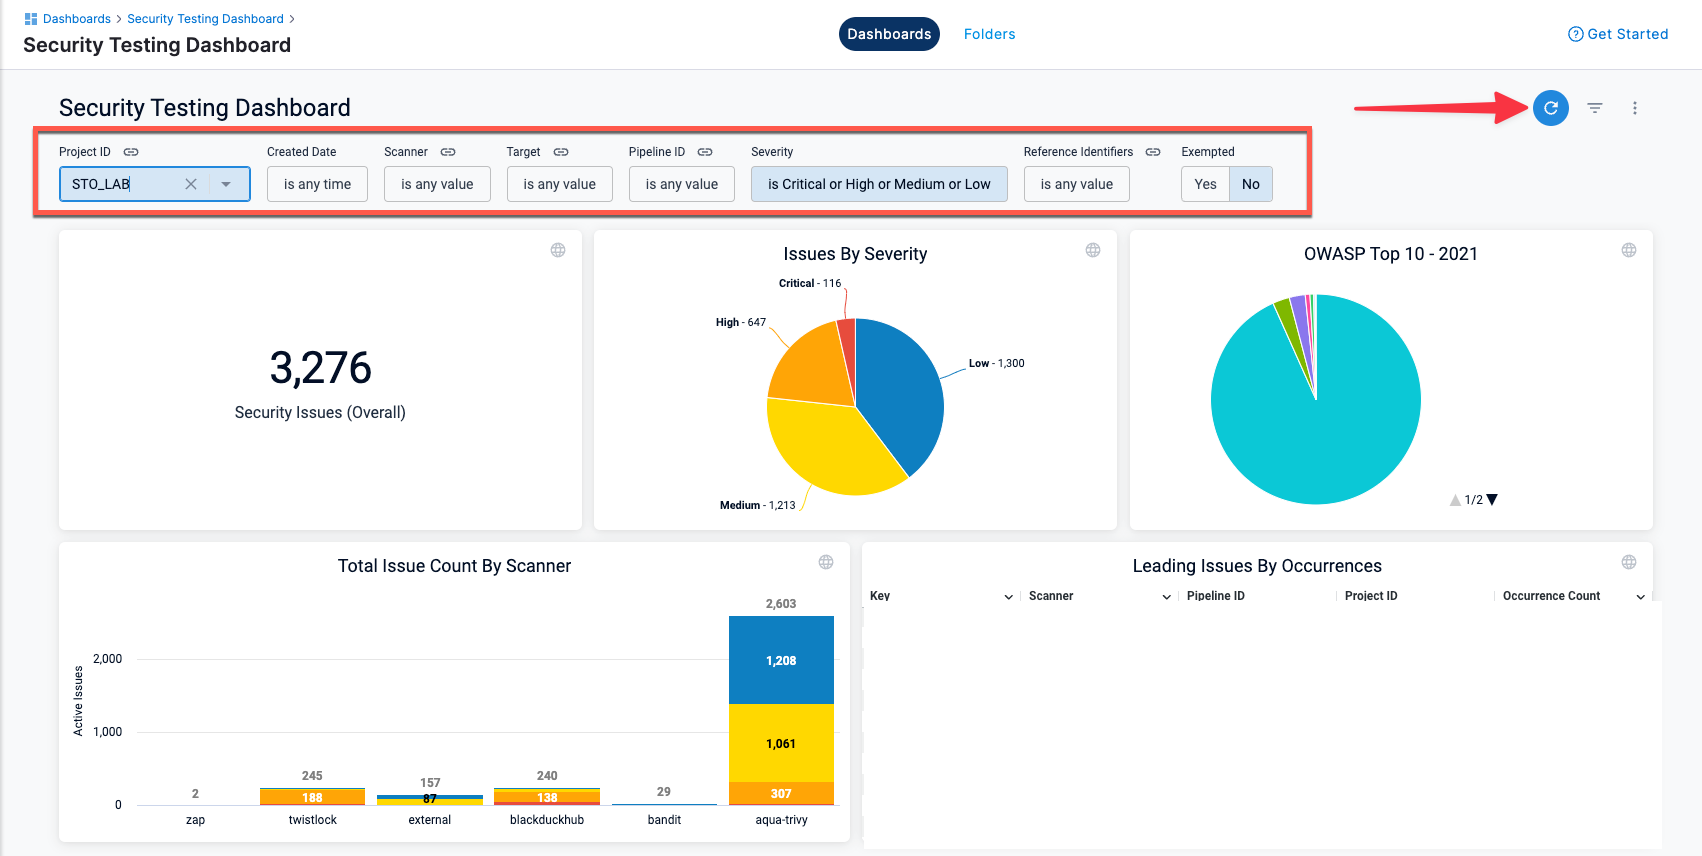The image size is (1702, 856).
Task: Open the dashboard filter icon
Action: pyautogui.click(x=1595, y=108)
